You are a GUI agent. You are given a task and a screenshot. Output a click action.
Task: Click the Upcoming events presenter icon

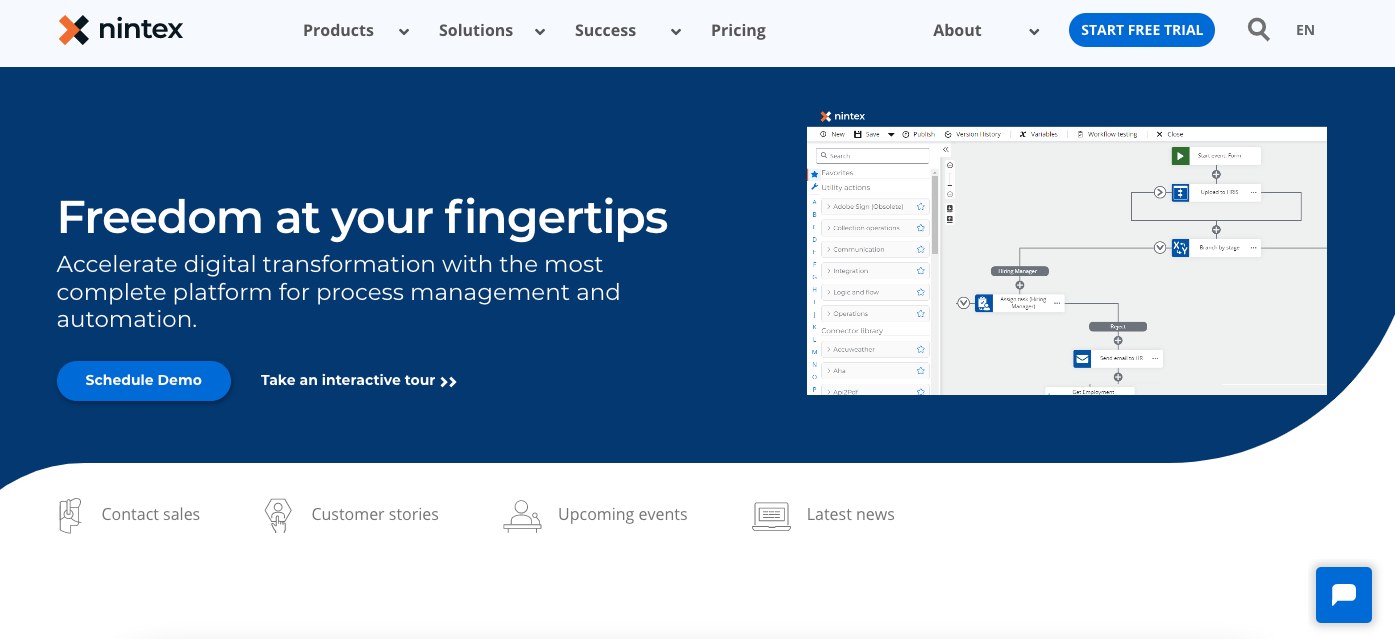click(522, 515)
